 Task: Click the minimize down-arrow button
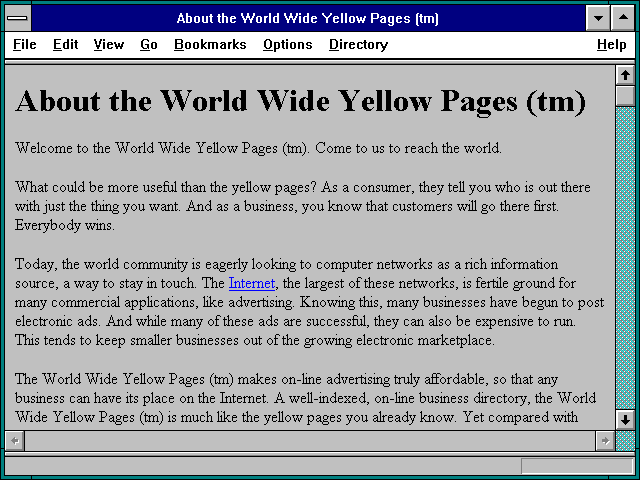pyautogui.click(x=598, y=18)
